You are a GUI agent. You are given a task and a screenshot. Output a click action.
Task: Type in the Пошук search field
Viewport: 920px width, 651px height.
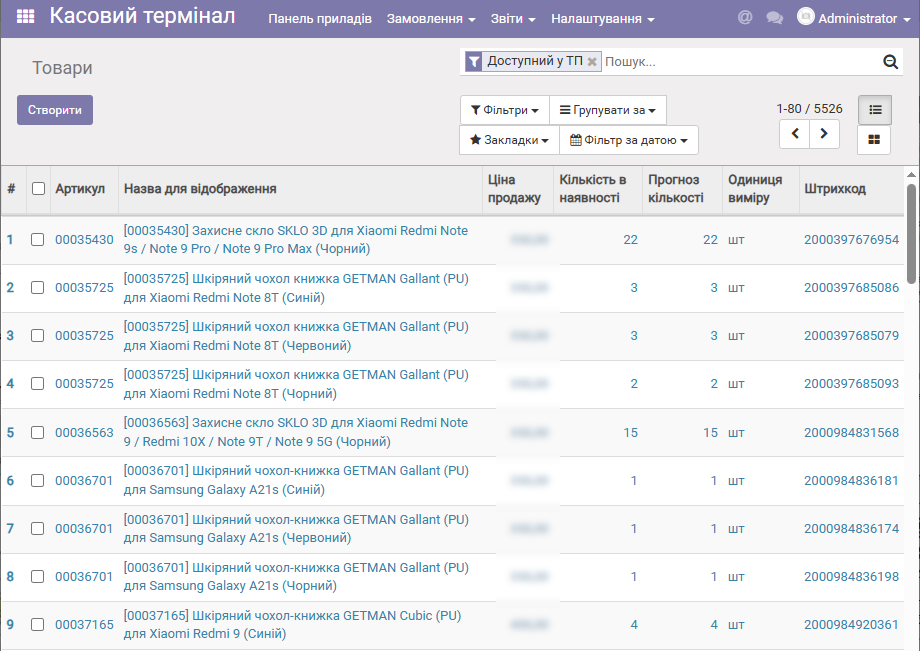point(740,62)
